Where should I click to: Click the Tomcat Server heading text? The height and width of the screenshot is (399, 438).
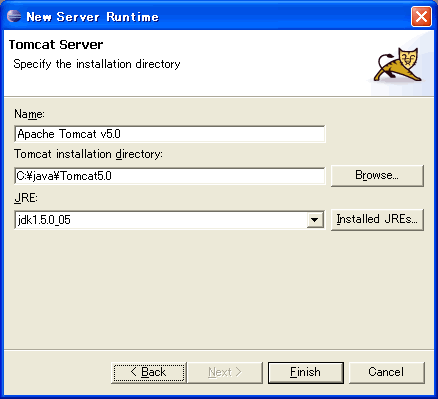pos(56,45)
